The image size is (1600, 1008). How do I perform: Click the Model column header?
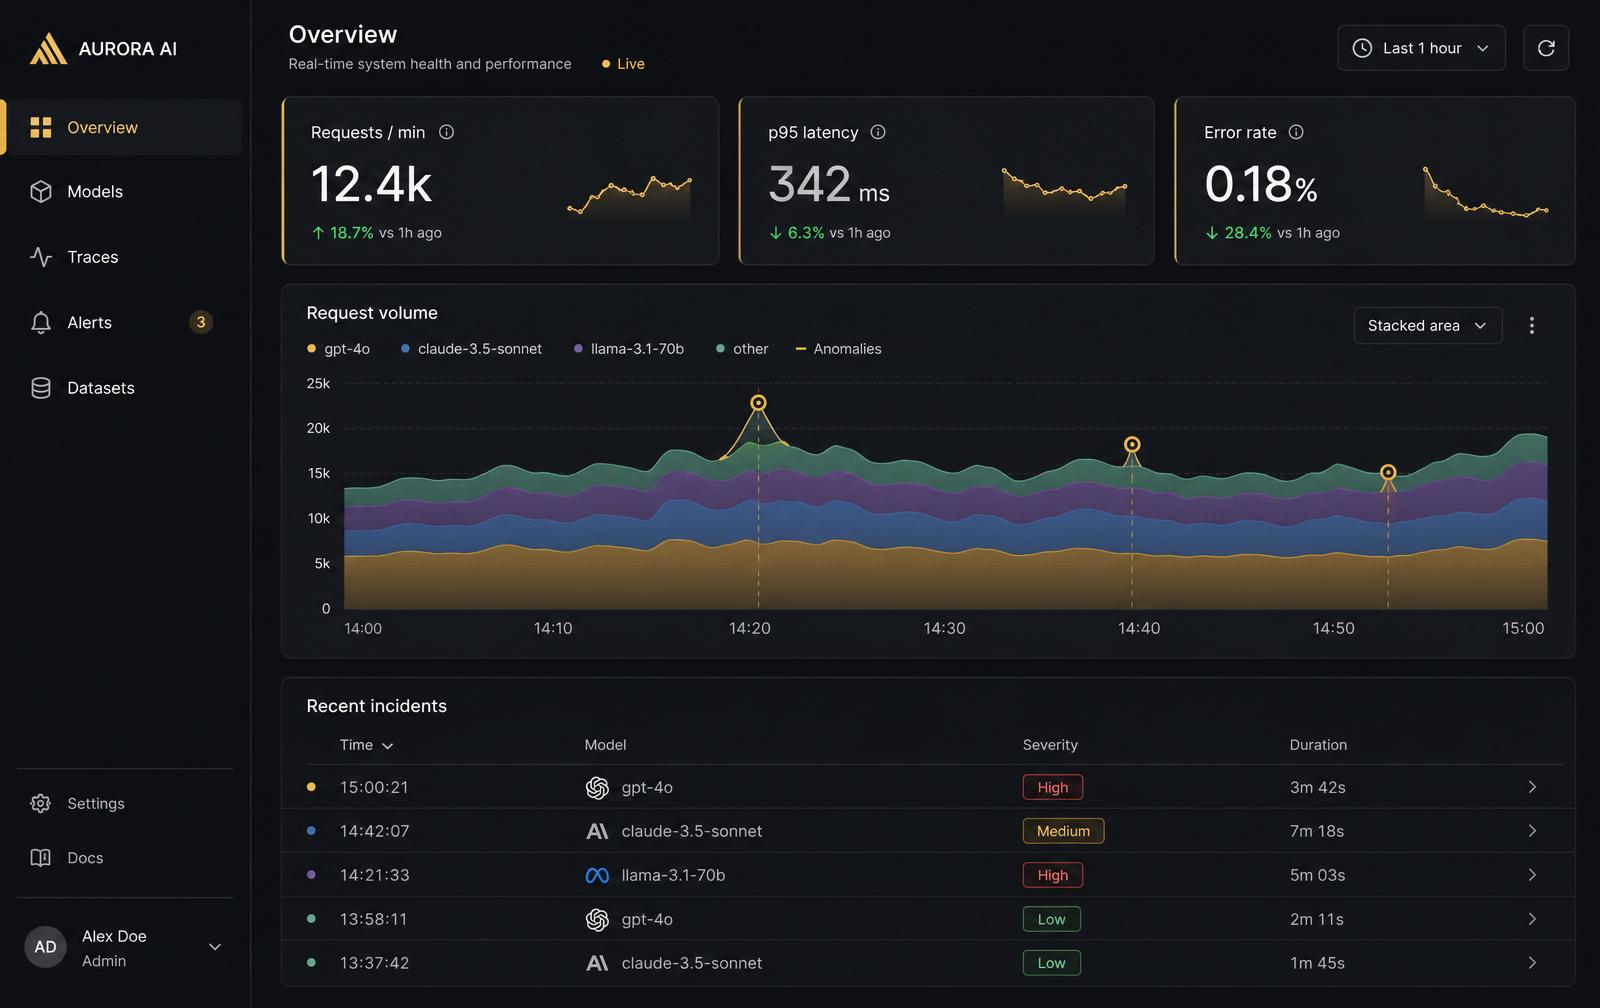[605, 745]
